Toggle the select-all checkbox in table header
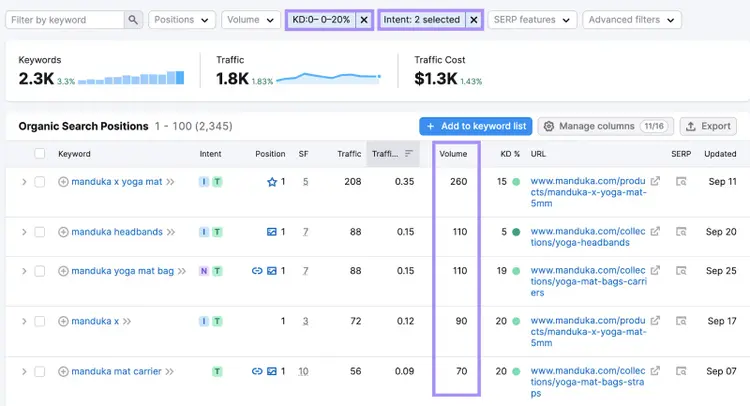Screen dimensions: 750x406 tap(40, 154)
